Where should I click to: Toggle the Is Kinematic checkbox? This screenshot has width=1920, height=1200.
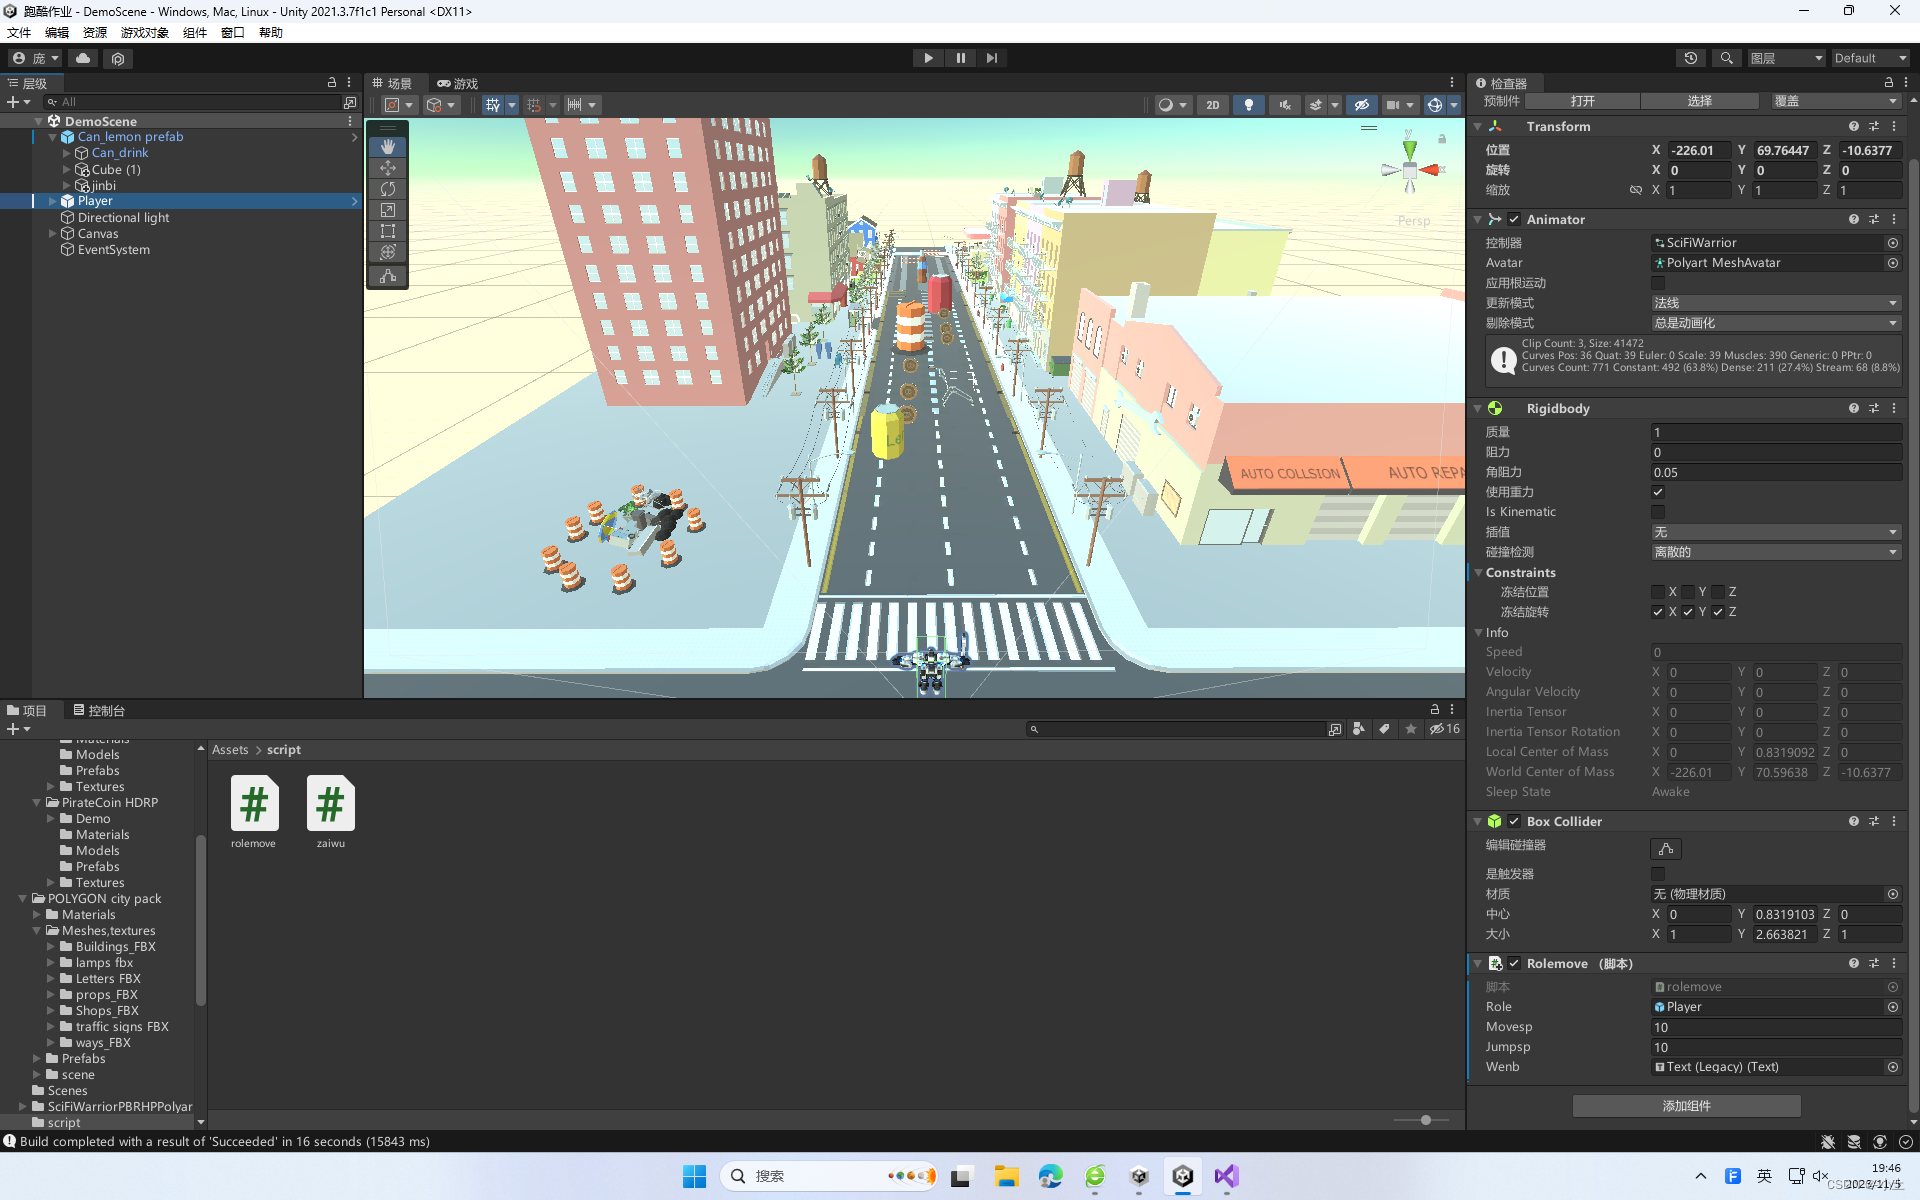tap(1658, 512)
